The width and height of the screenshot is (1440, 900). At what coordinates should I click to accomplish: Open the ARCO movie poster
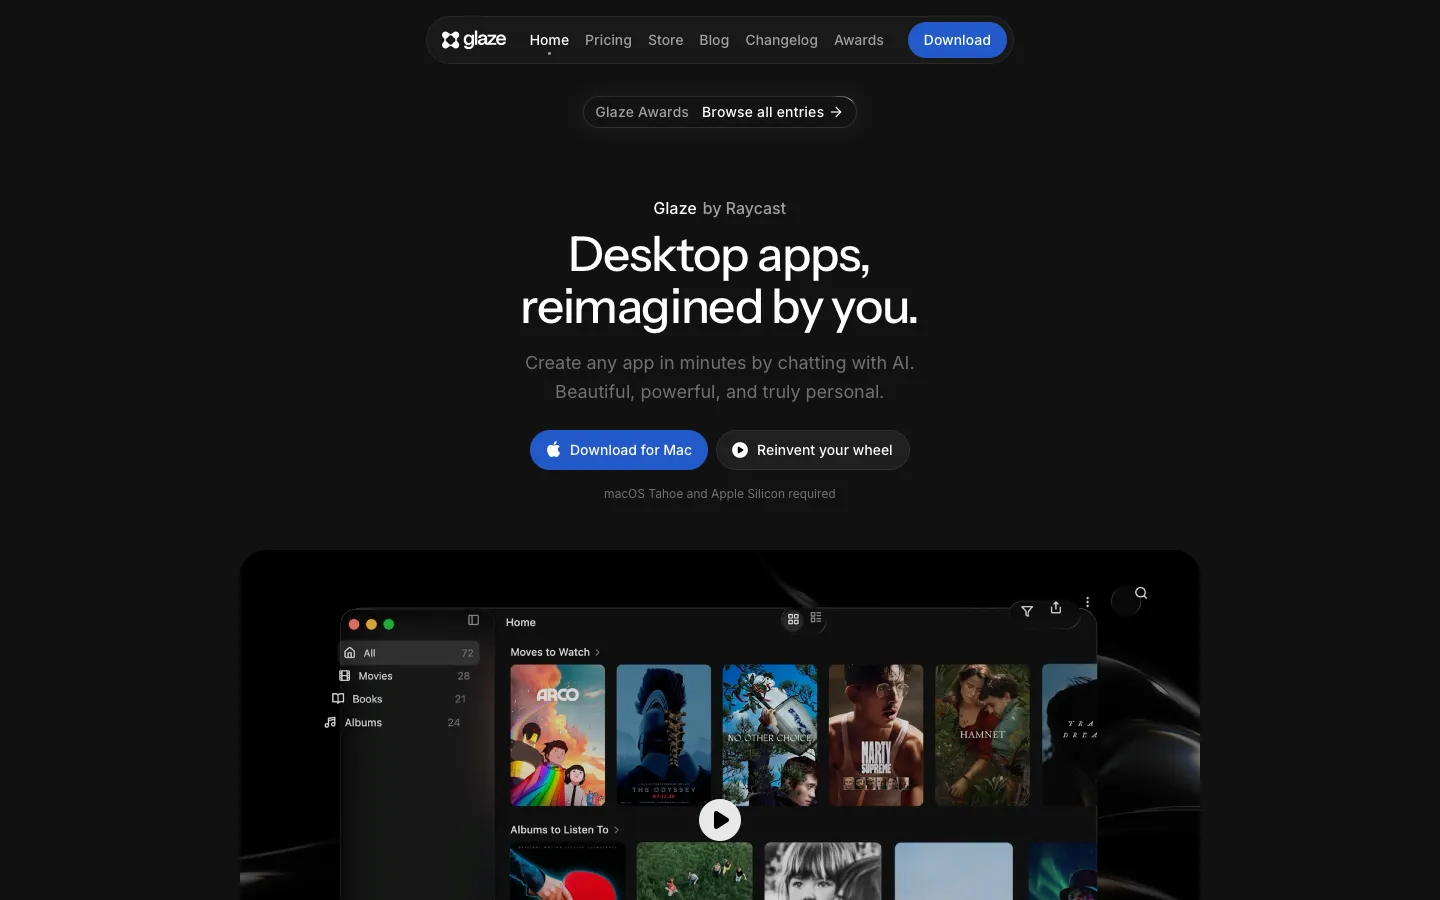click(558, 735)
